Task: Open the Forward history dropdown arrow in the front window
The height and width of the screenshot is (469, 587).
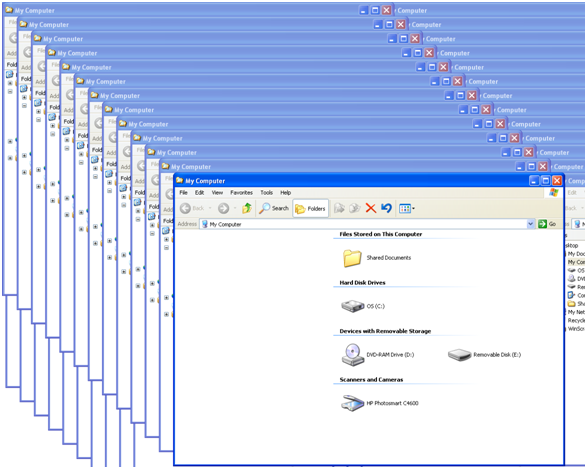Action: tap(235, 208)
